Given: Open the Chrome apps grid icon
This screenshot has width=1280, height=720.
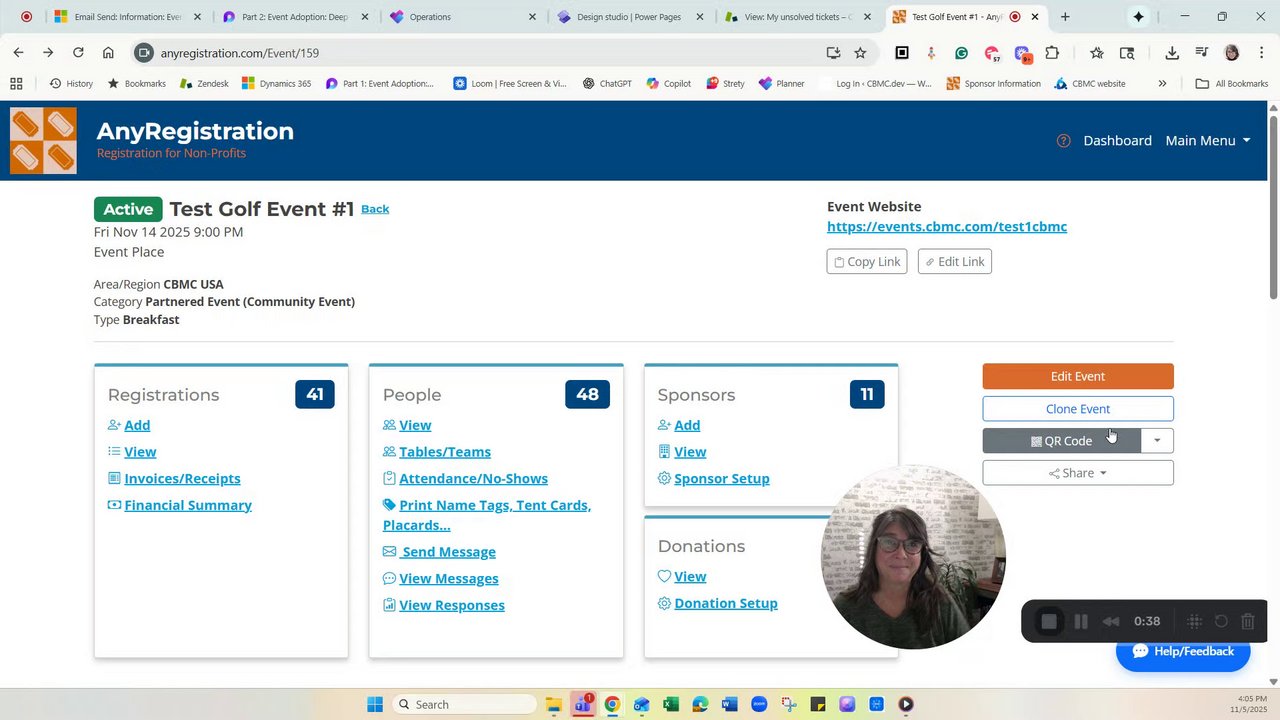Looking at the screenshot, I should (x=16, y=84).
